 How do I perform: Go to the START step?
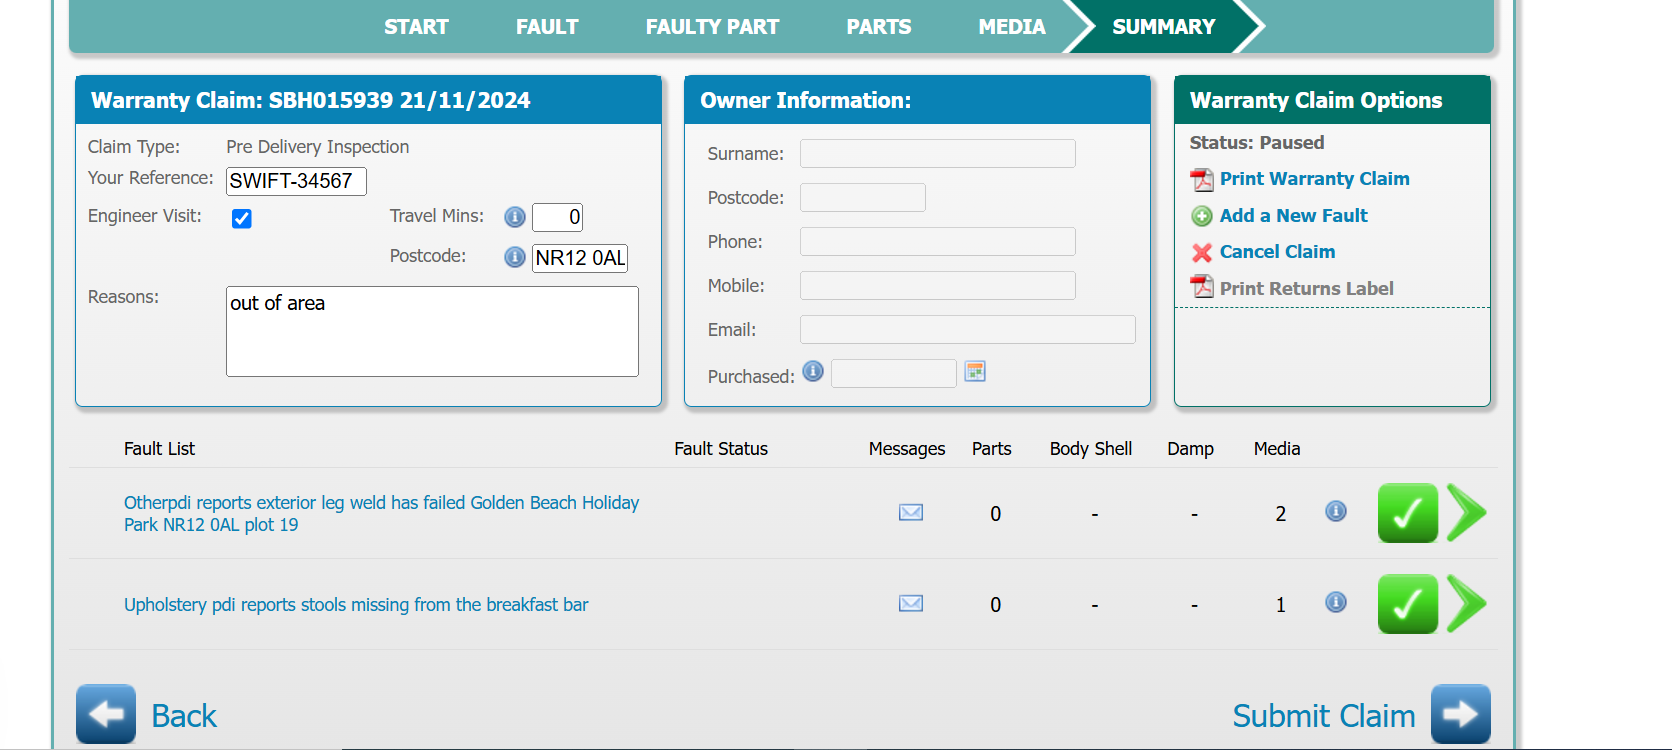tap(416, 27)
